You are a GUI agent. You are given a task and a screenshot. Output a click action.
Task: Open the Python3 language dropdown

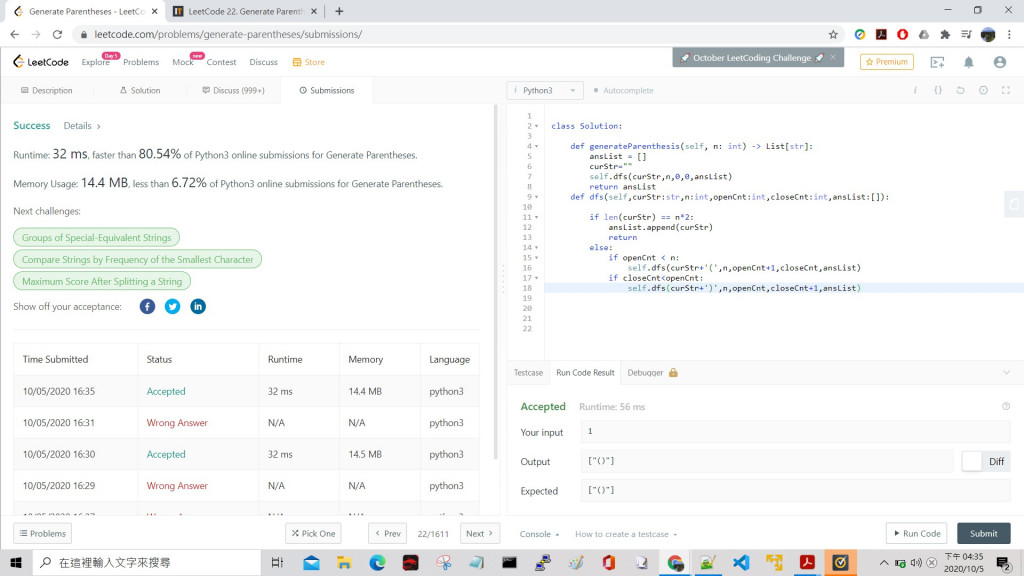(x=545, y=90)
